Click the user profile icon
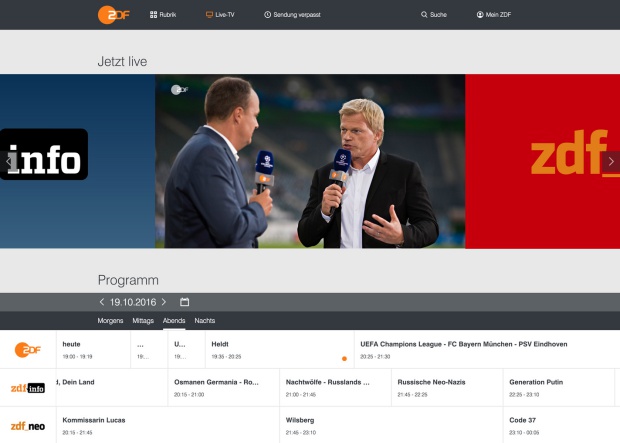Viewport: 620px width, 443px height. [480, 15]
